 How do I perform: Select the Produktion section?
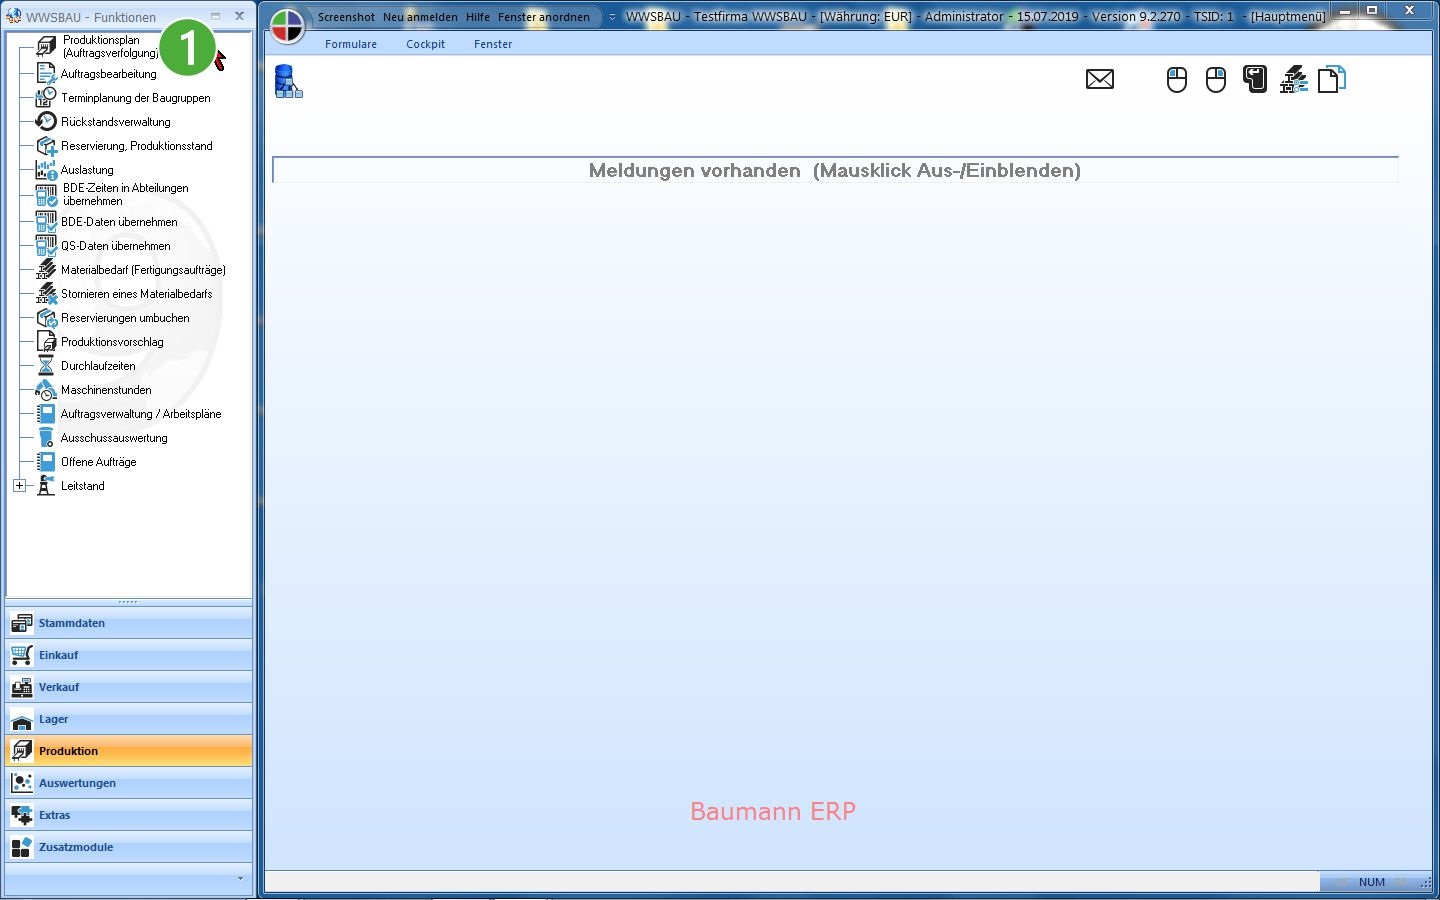(128, 751)
